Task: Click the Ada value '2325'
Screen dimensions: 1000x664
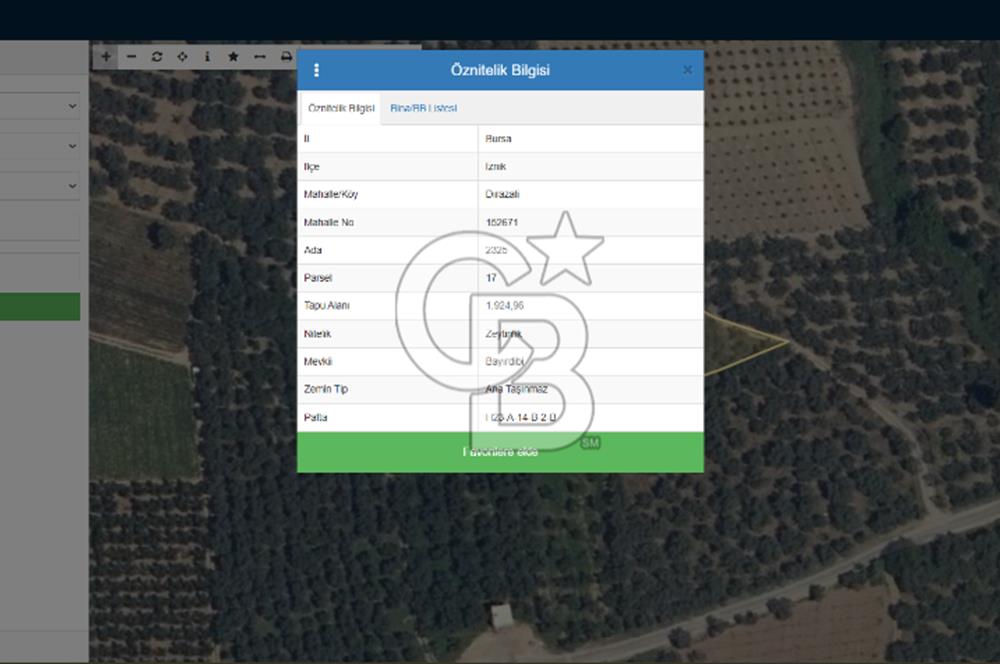Action: click(x=496, y=250)
